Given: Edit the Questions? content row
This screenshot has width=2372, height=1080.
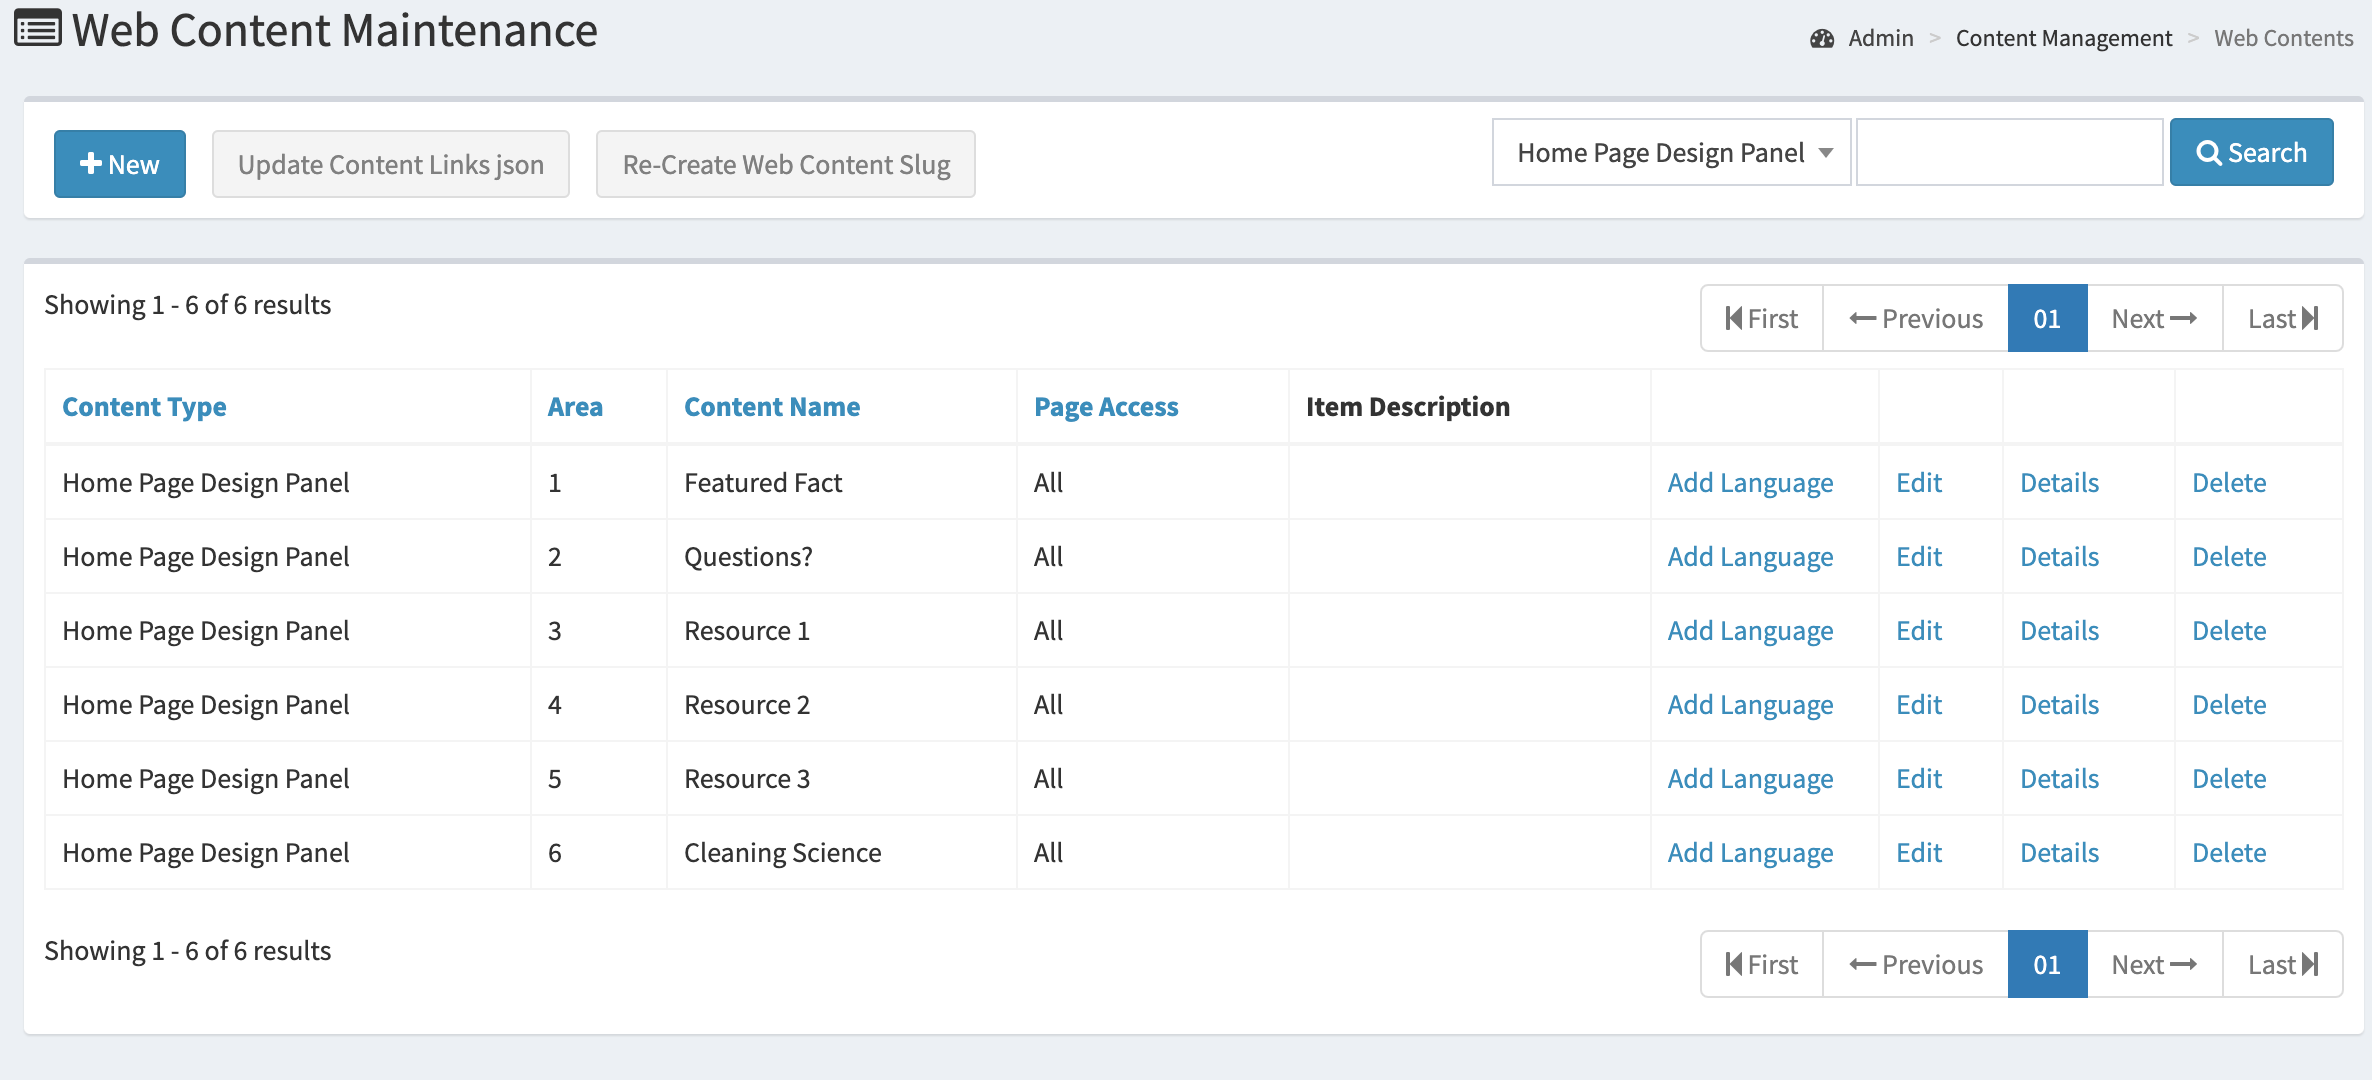Looking at the screenshot, I should tap(1918, 557).
